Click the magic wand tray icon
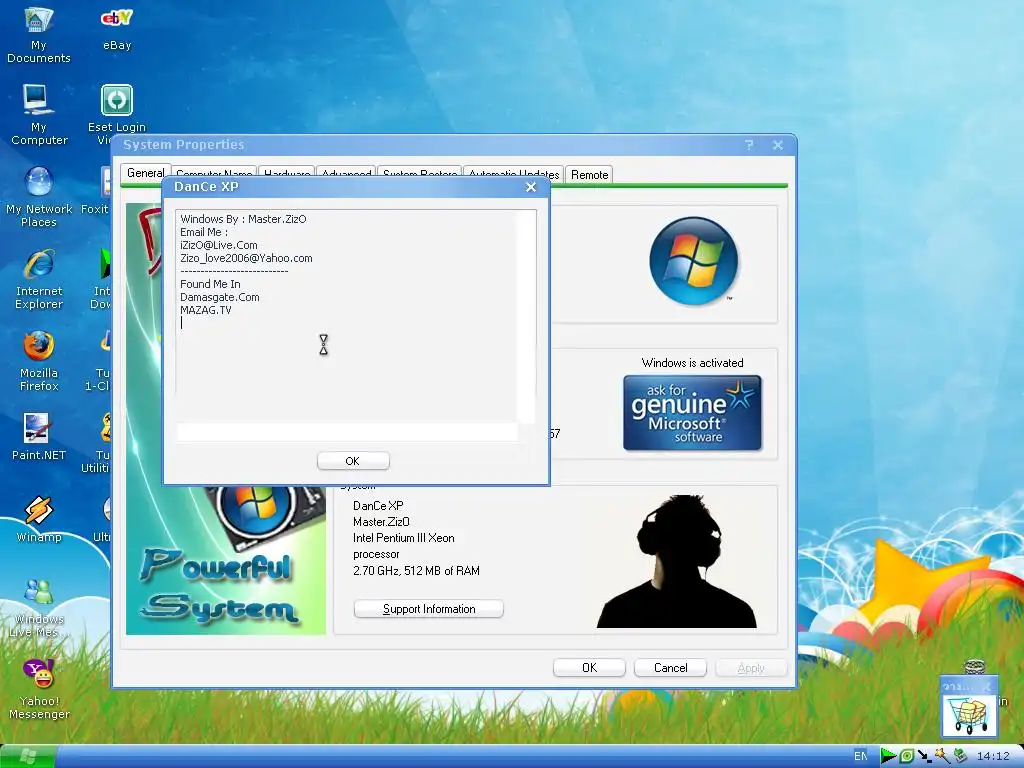The image size is (1024, 768). point(942,756)
